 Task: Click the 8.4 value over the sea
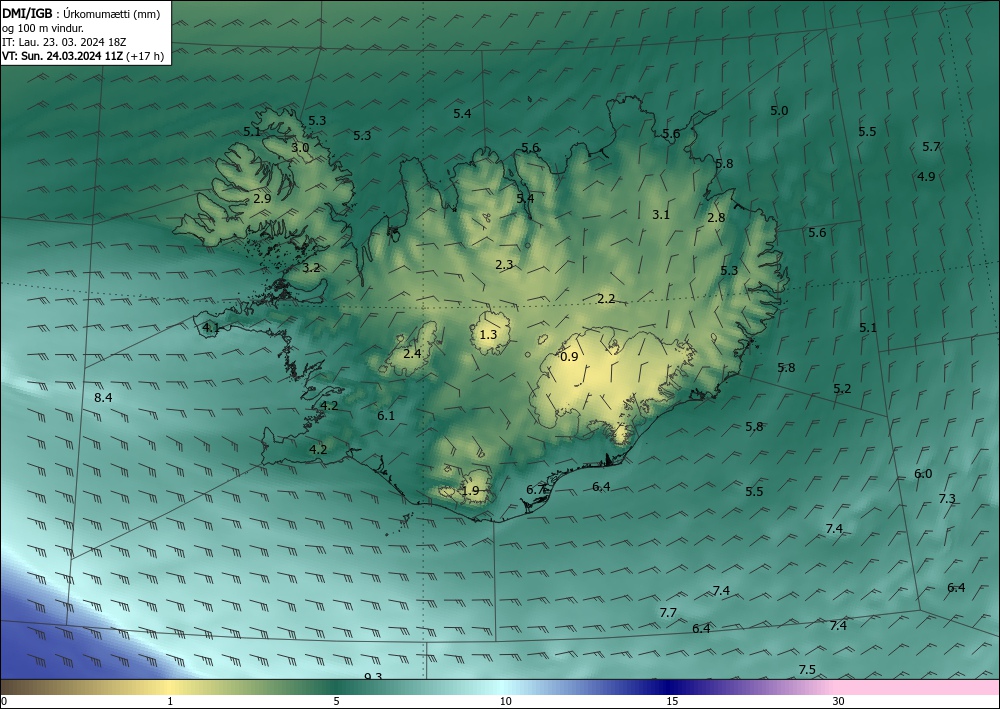click(103, 397)
